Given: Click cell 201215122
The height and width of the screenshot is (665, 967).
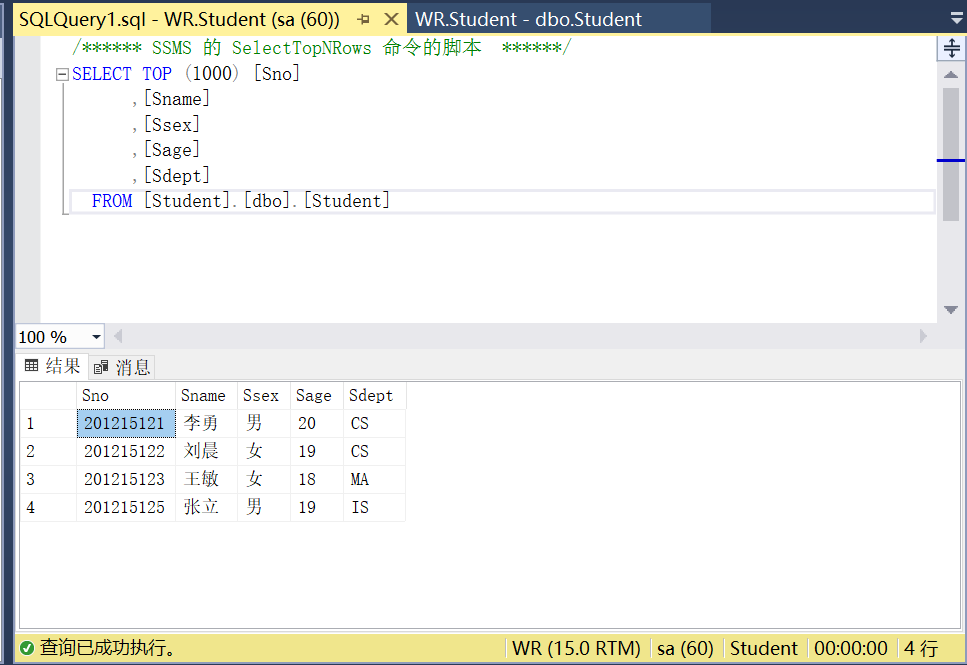Looking at the screenshot, I should tap(126, 452).
